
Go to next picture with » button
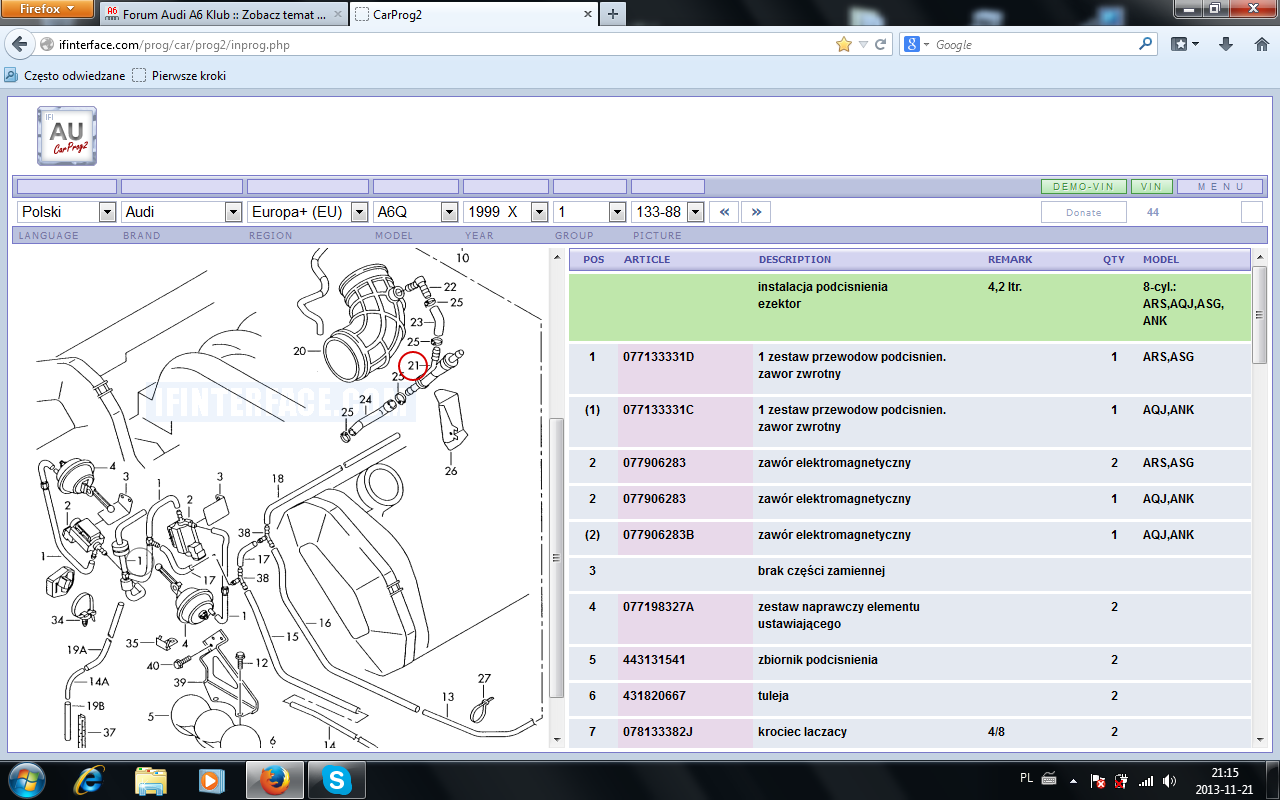tap(757, 212)
